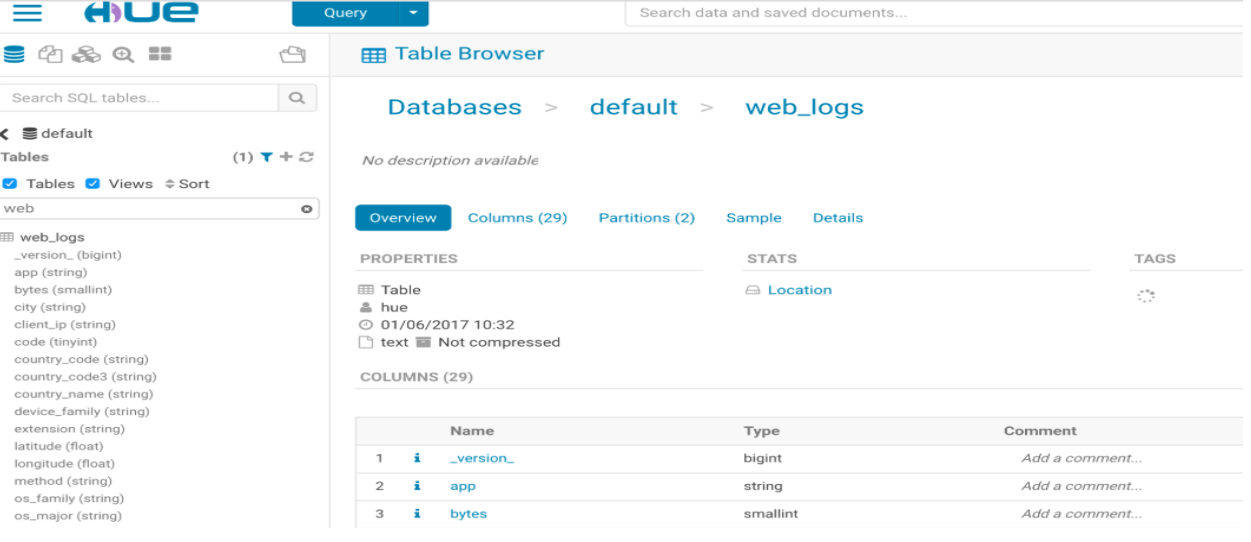The width and height of the screenshot is (1251, 542).
Task: Open the Sample tab
Action: tap(754, 218)
